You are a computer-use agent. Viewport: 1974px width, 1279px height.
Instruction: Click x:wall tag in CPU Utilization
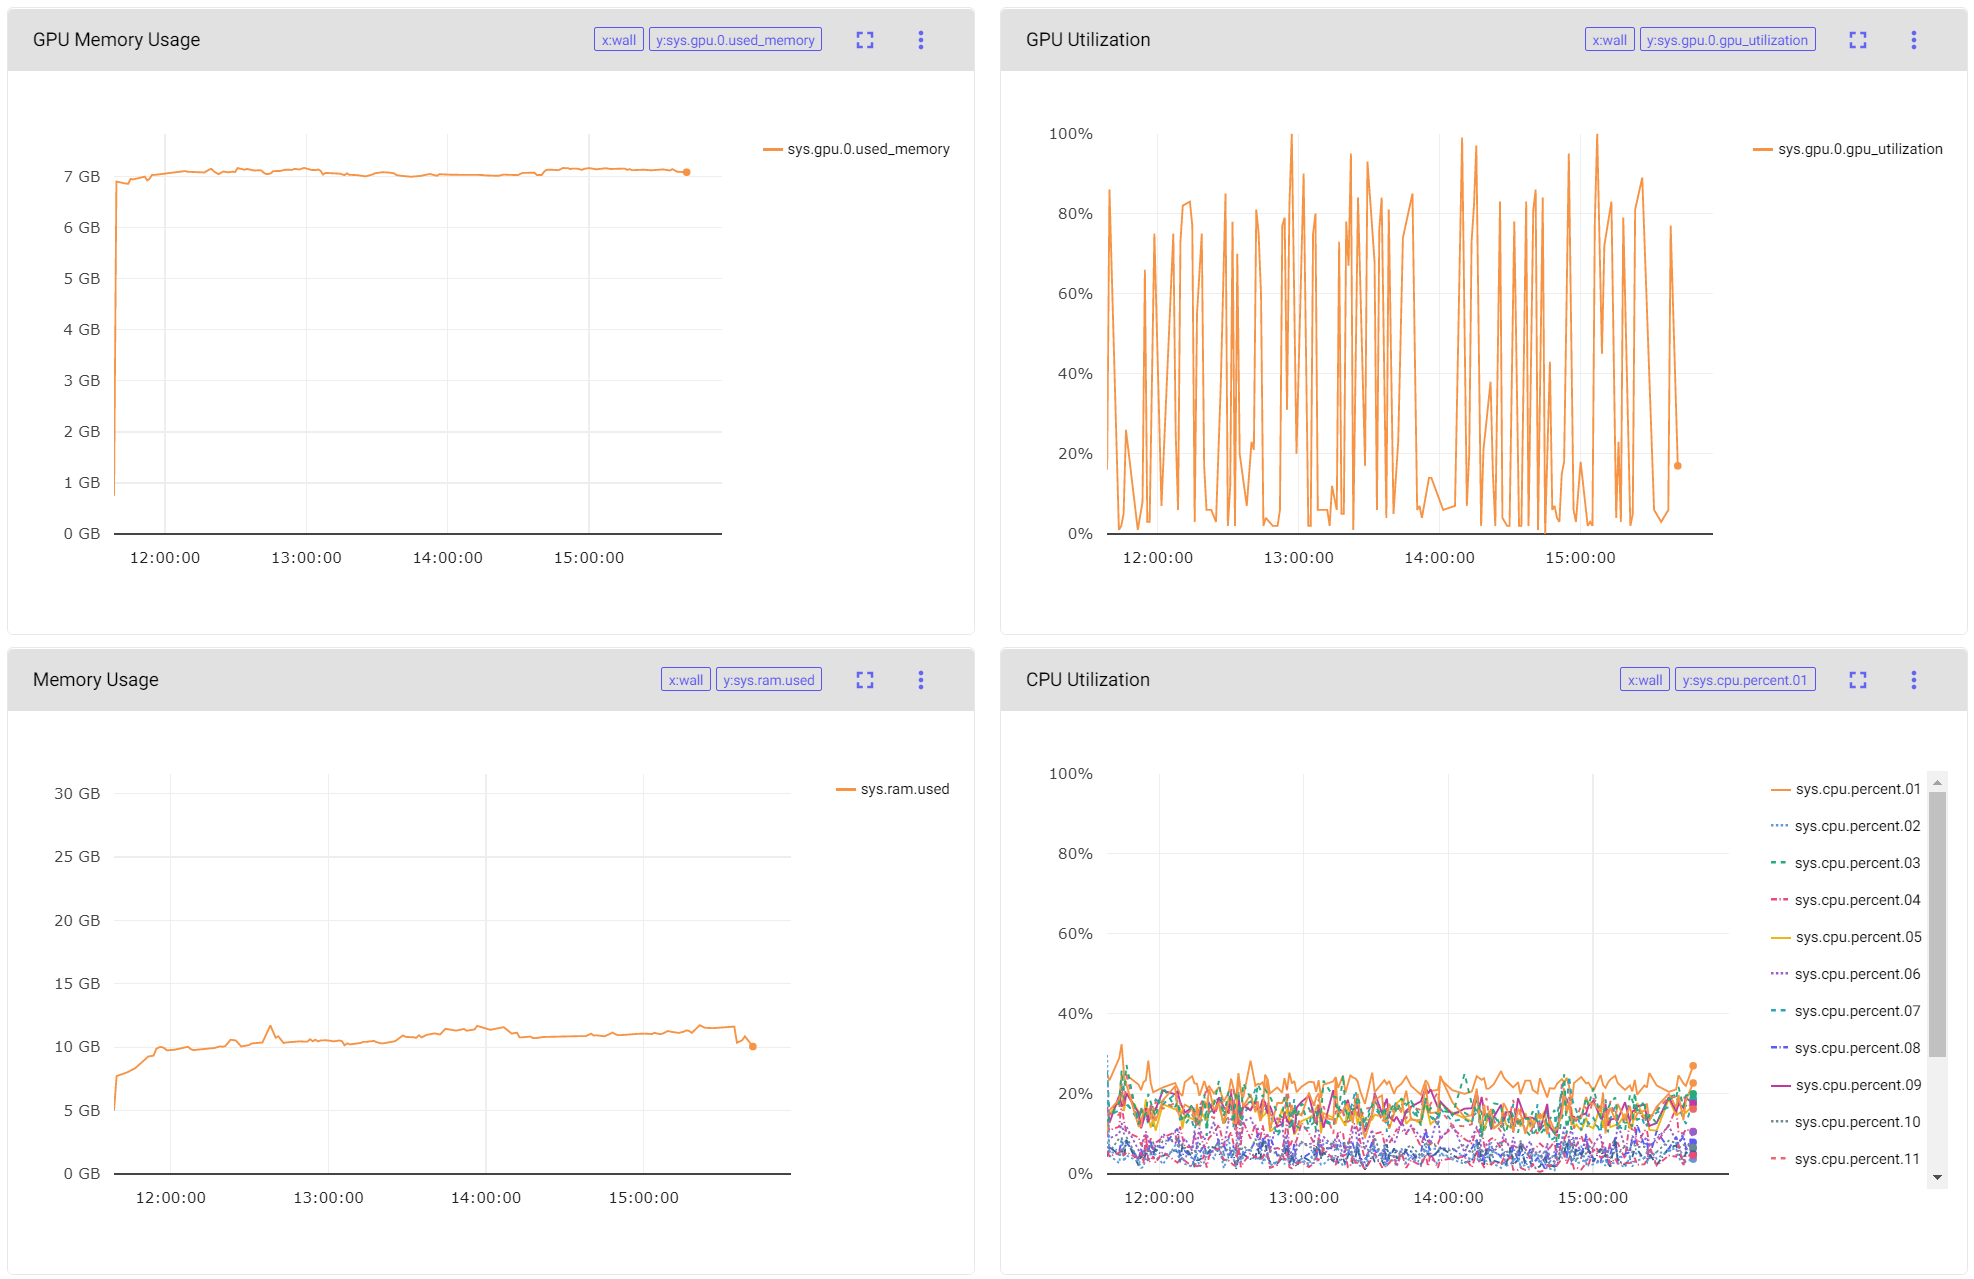click(1645, 680)
